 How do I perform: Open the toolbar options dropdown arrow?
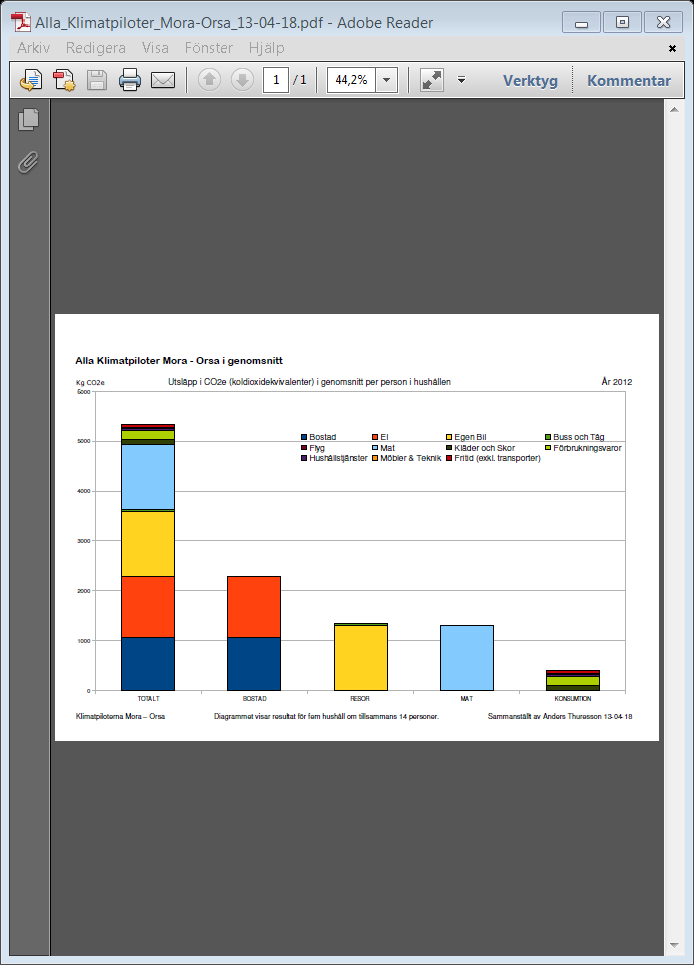coord(461,80)
